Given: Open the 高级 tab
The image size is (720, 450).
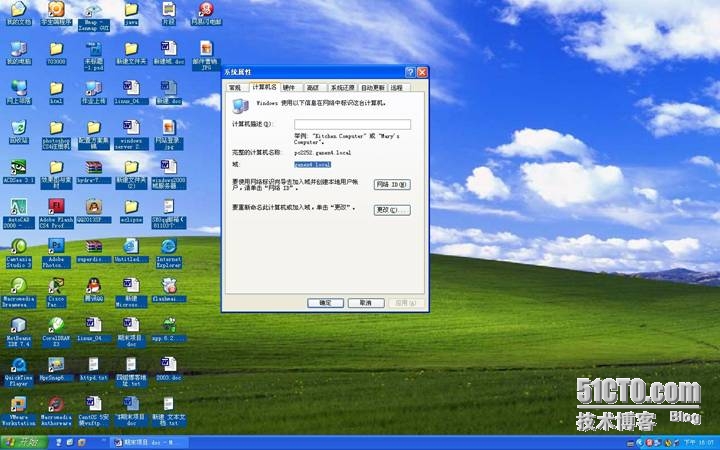Looking at the screenshot, I should [x=313, y=87].
